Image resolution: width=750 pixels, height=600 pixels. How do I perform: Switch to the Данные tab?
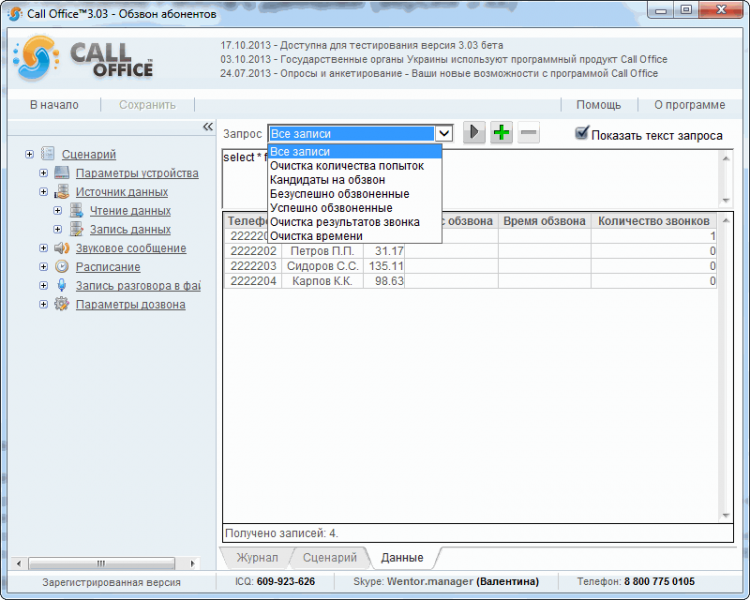click(402, 557)
